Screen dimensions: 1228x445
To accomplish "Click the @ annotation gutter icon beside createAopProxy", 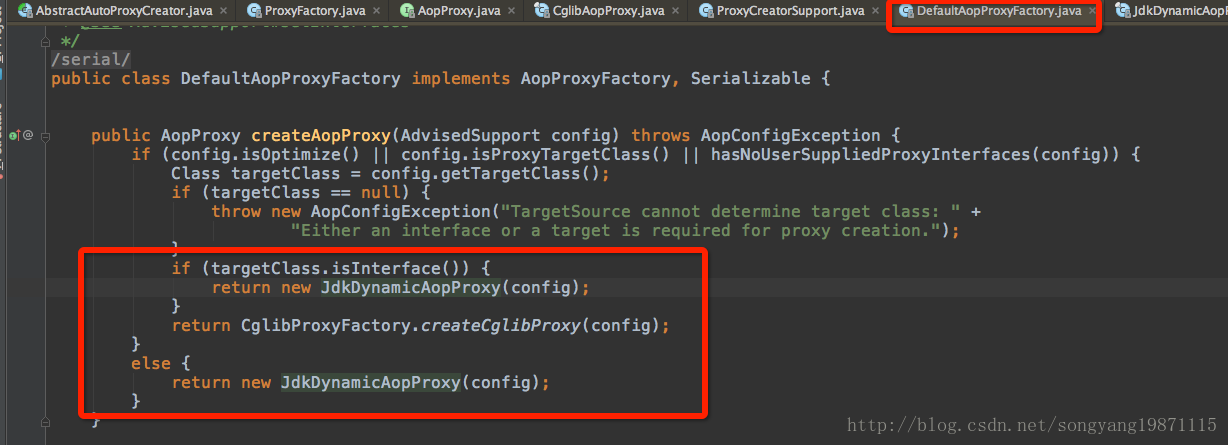I will [x=28, y=135].
